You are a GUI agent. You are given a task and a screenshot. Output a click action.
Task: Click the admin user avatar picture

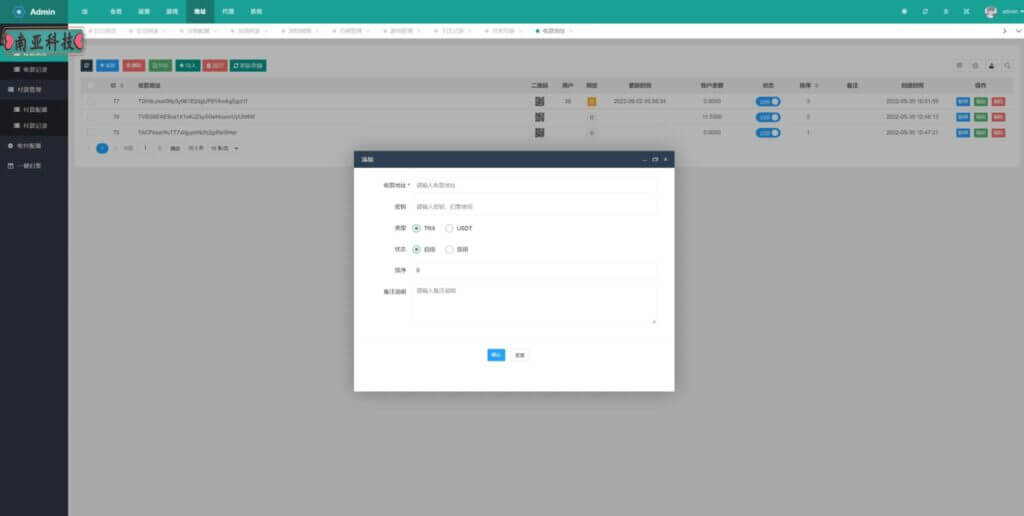991,12
